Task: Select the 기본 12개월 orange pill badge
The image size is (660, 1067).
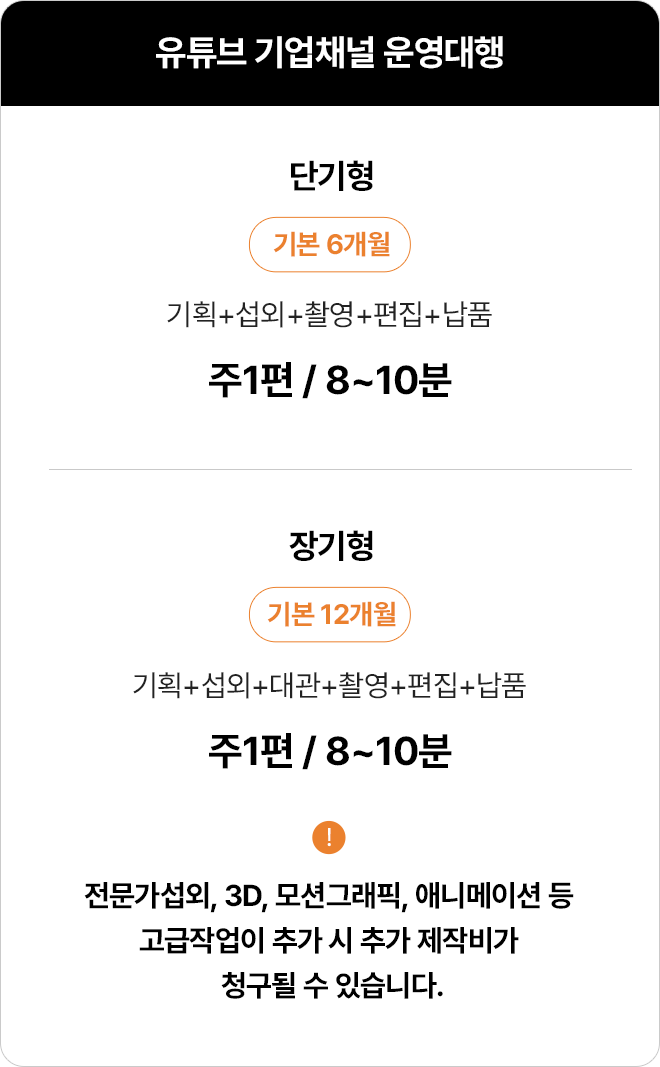Action: (330, 614)
